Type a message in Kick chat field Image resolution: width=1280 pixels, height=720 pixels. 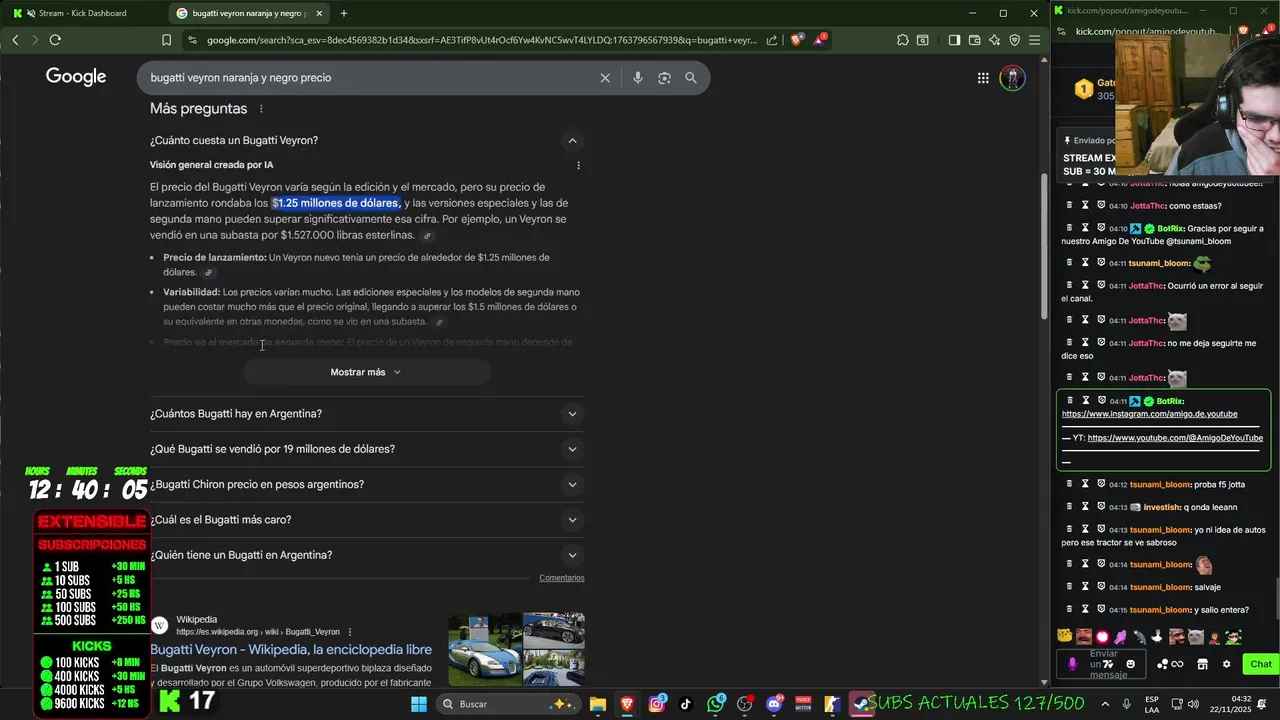(x=1103, y=664)
